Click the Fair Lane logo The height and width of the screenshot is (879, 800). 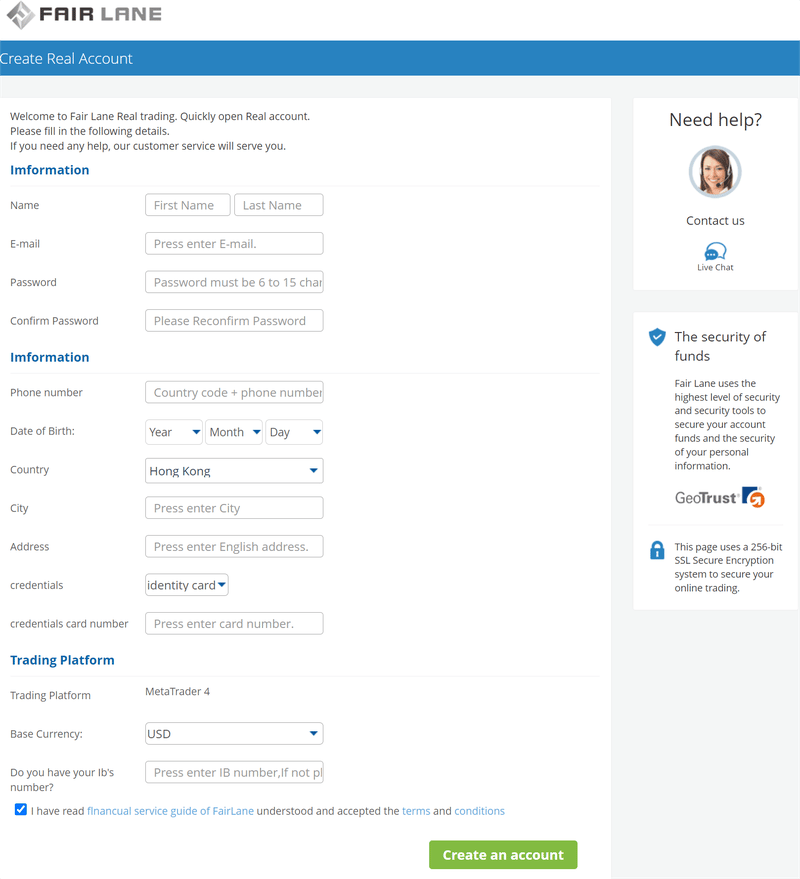(x=84, y=15)
